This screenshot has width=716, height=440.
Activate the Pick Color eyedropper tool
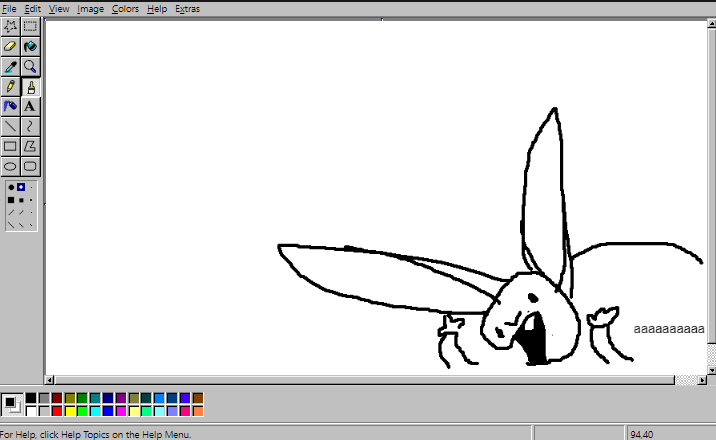(x=10, y=67)
